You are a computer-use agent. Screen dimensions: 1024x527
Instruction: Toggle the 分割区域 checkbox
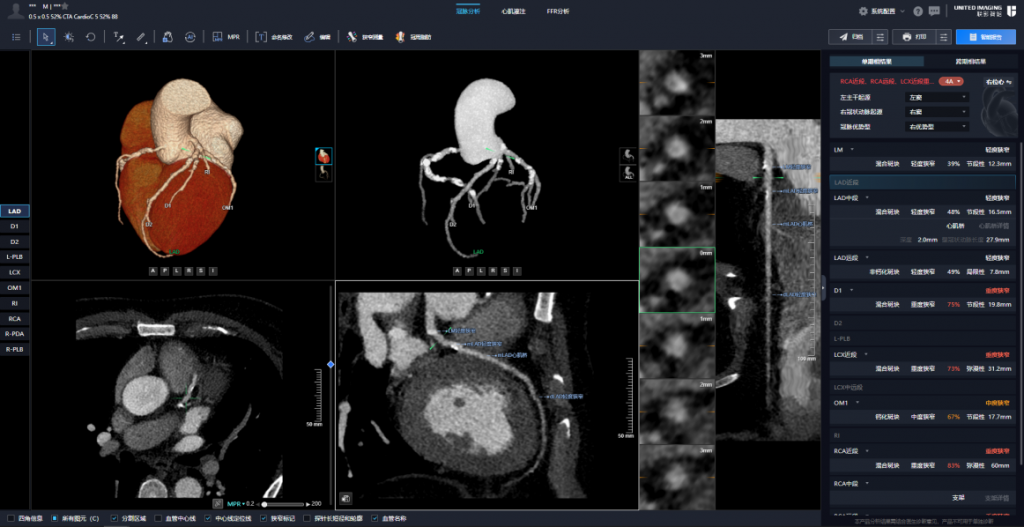(x=115, y=518)
